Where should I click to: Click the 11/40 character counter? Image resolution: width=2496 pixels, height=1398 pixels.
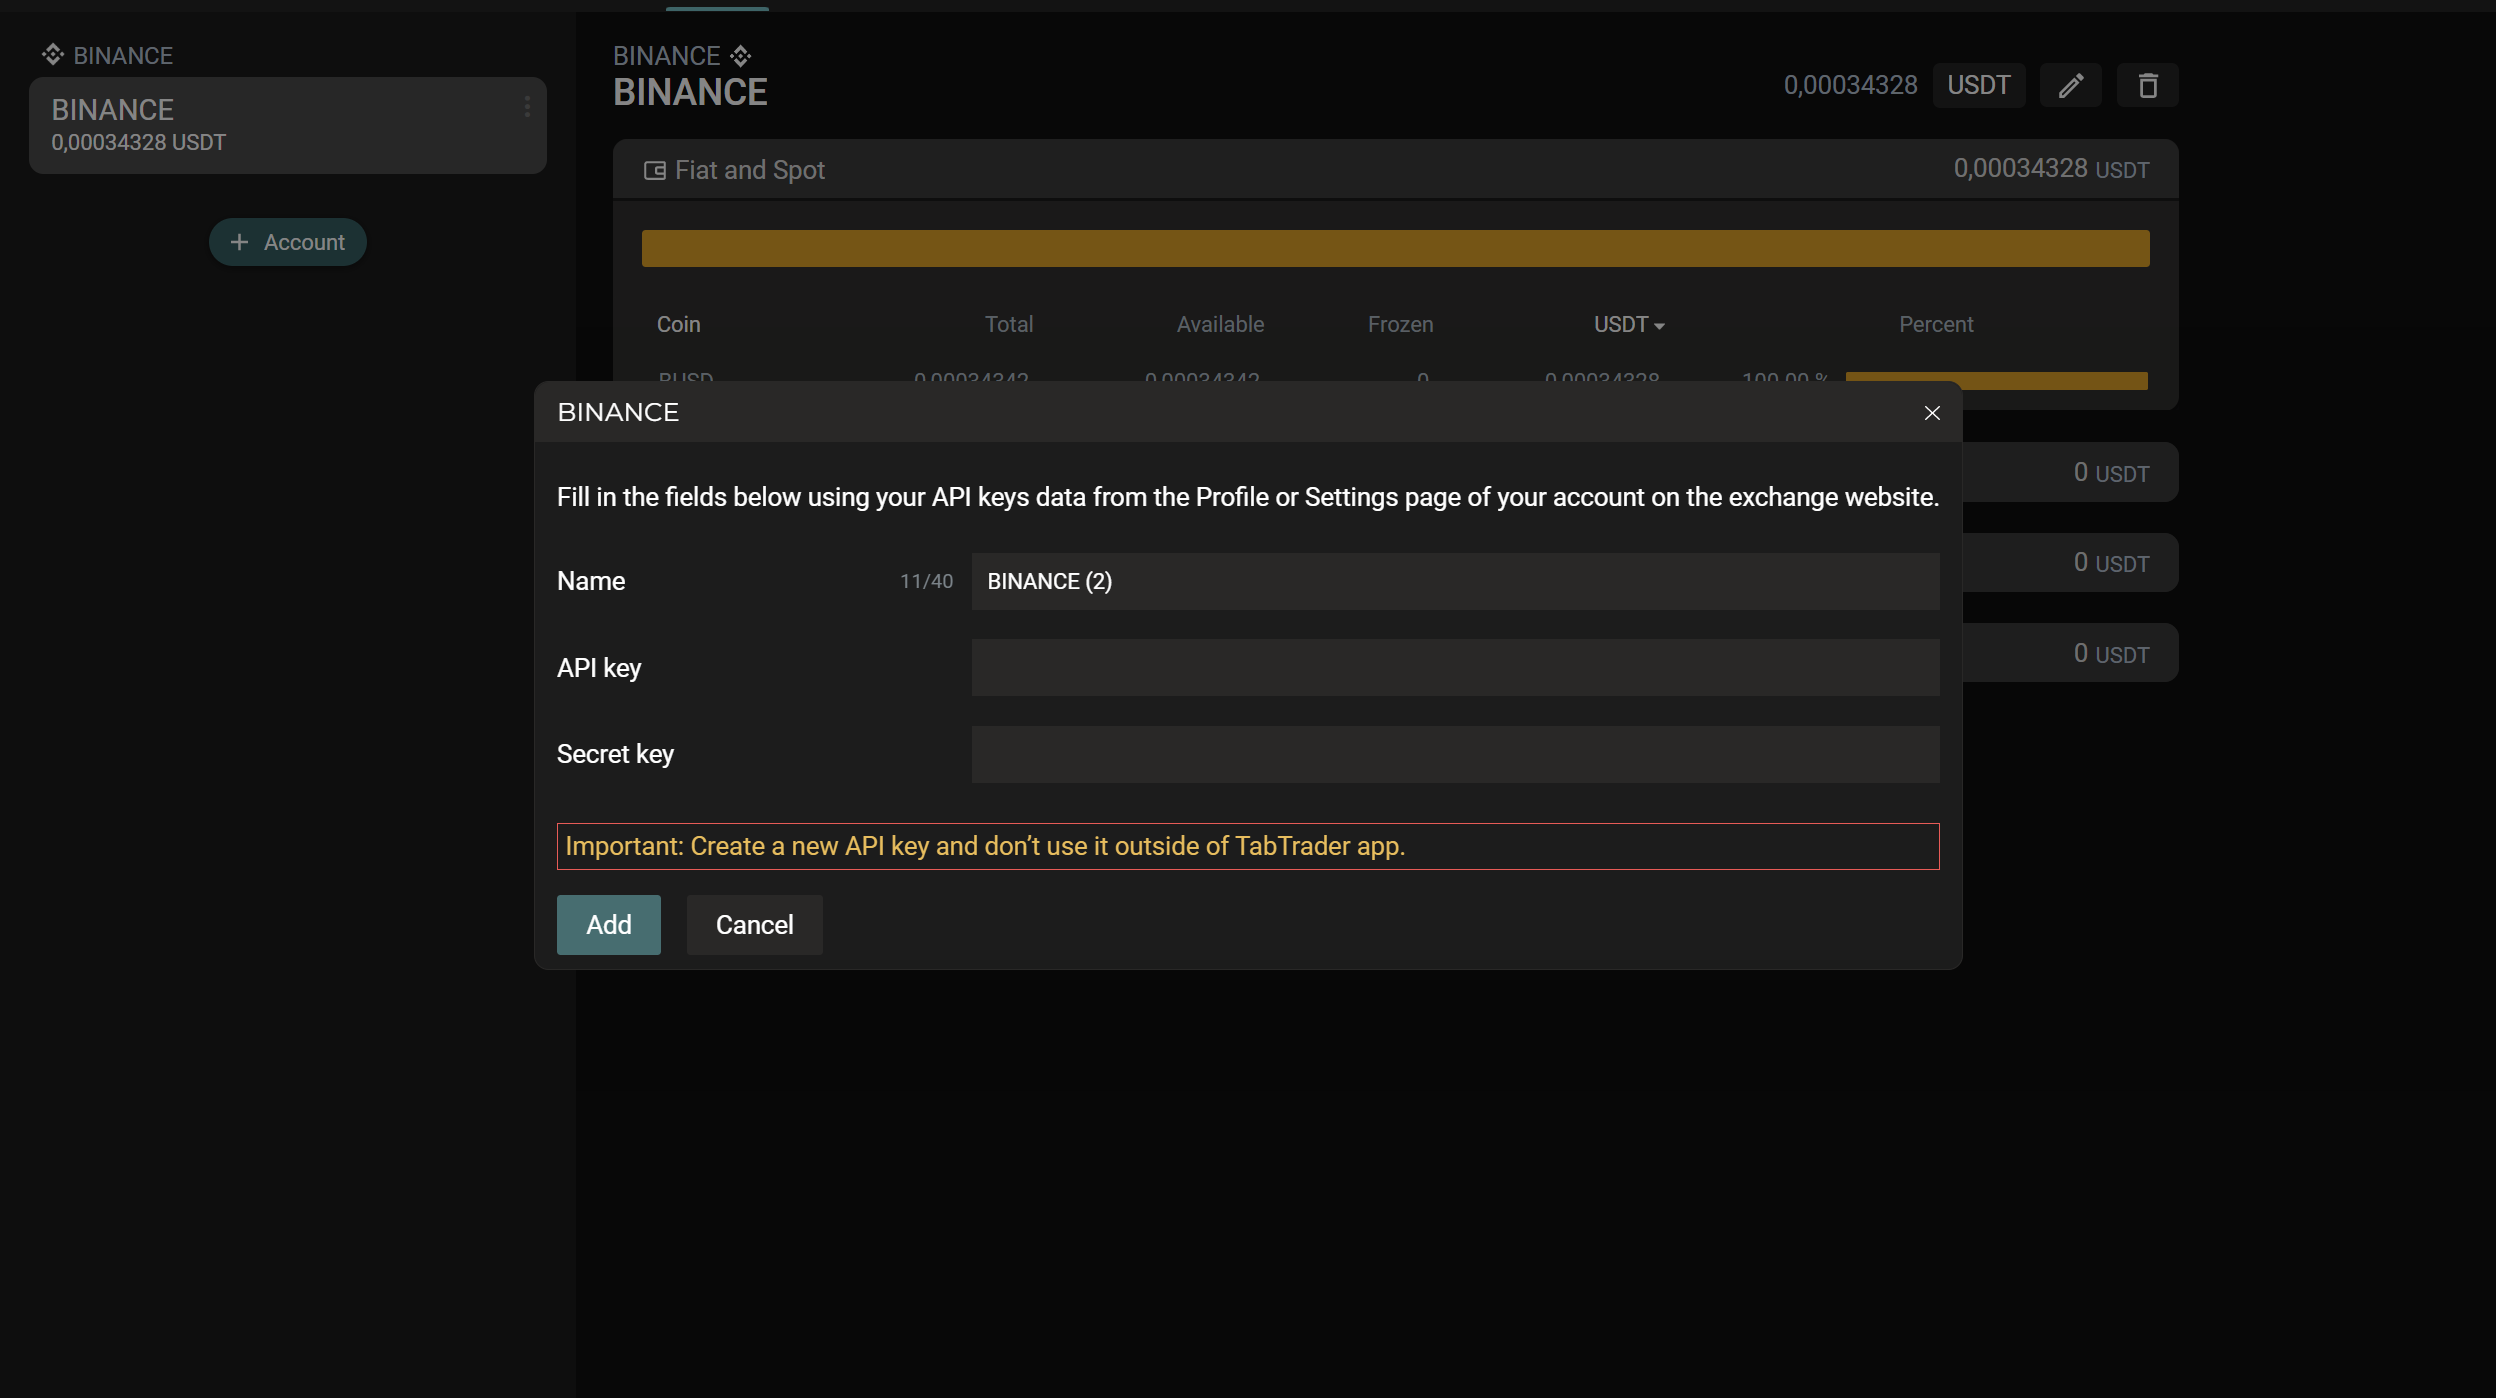(926, 582)
